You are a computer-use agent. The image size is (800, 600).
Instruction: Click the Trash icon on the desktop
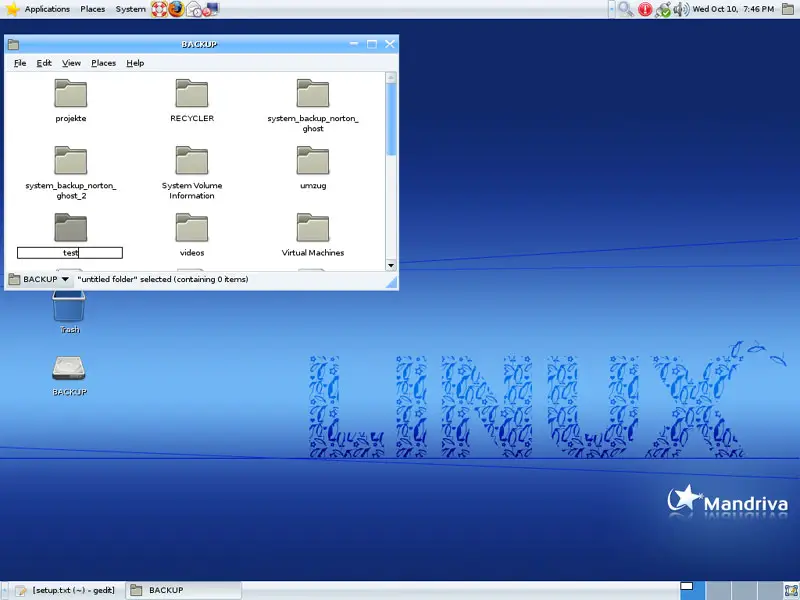pos(69,306)
